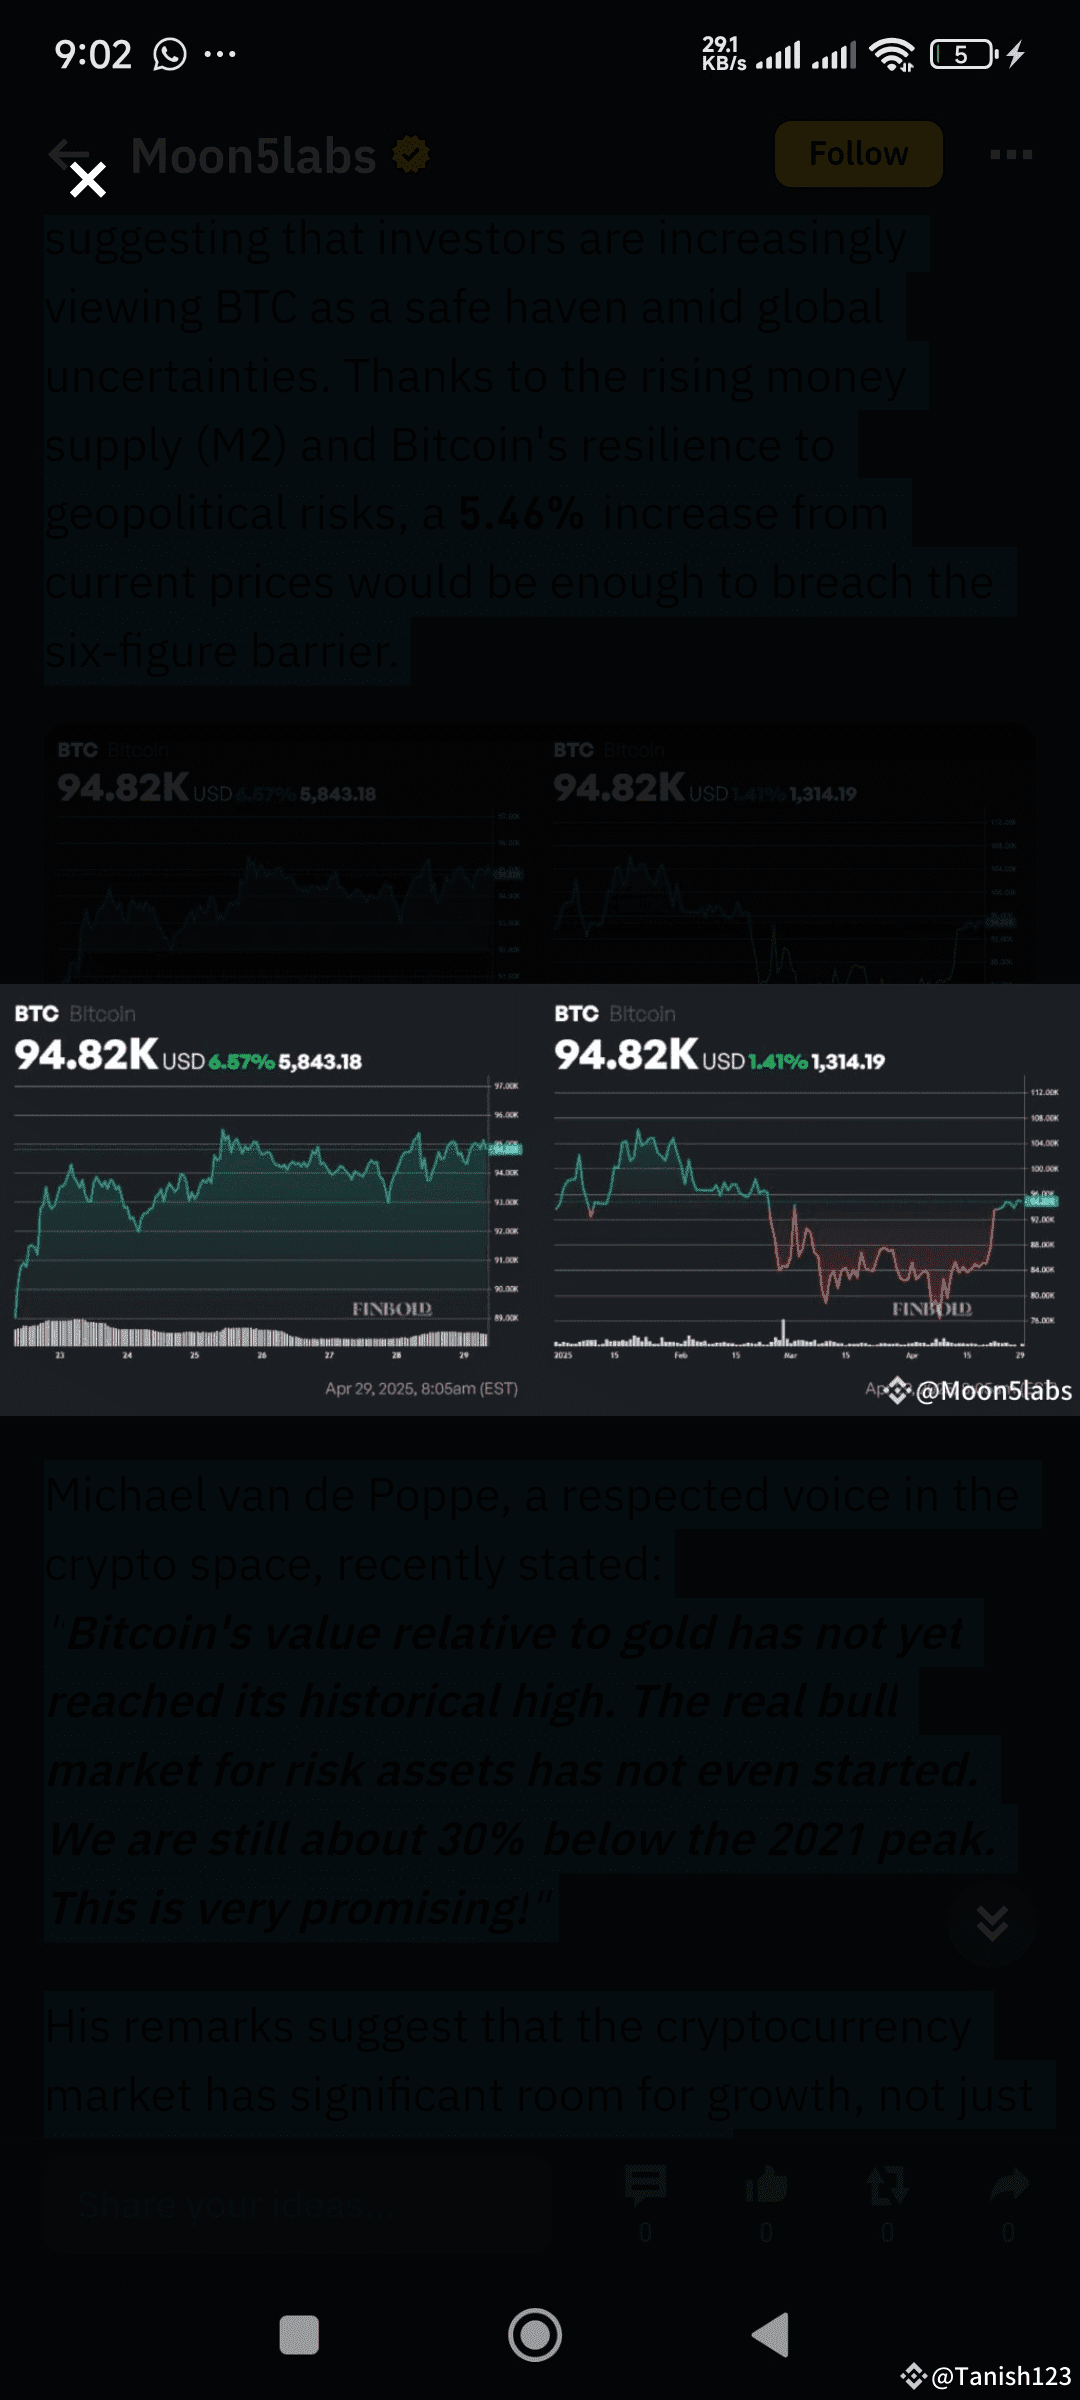Repost using the repost arrows icon
Image resolution: width=1080 pixels, height=2400 pixels.
click(887, 2186)
